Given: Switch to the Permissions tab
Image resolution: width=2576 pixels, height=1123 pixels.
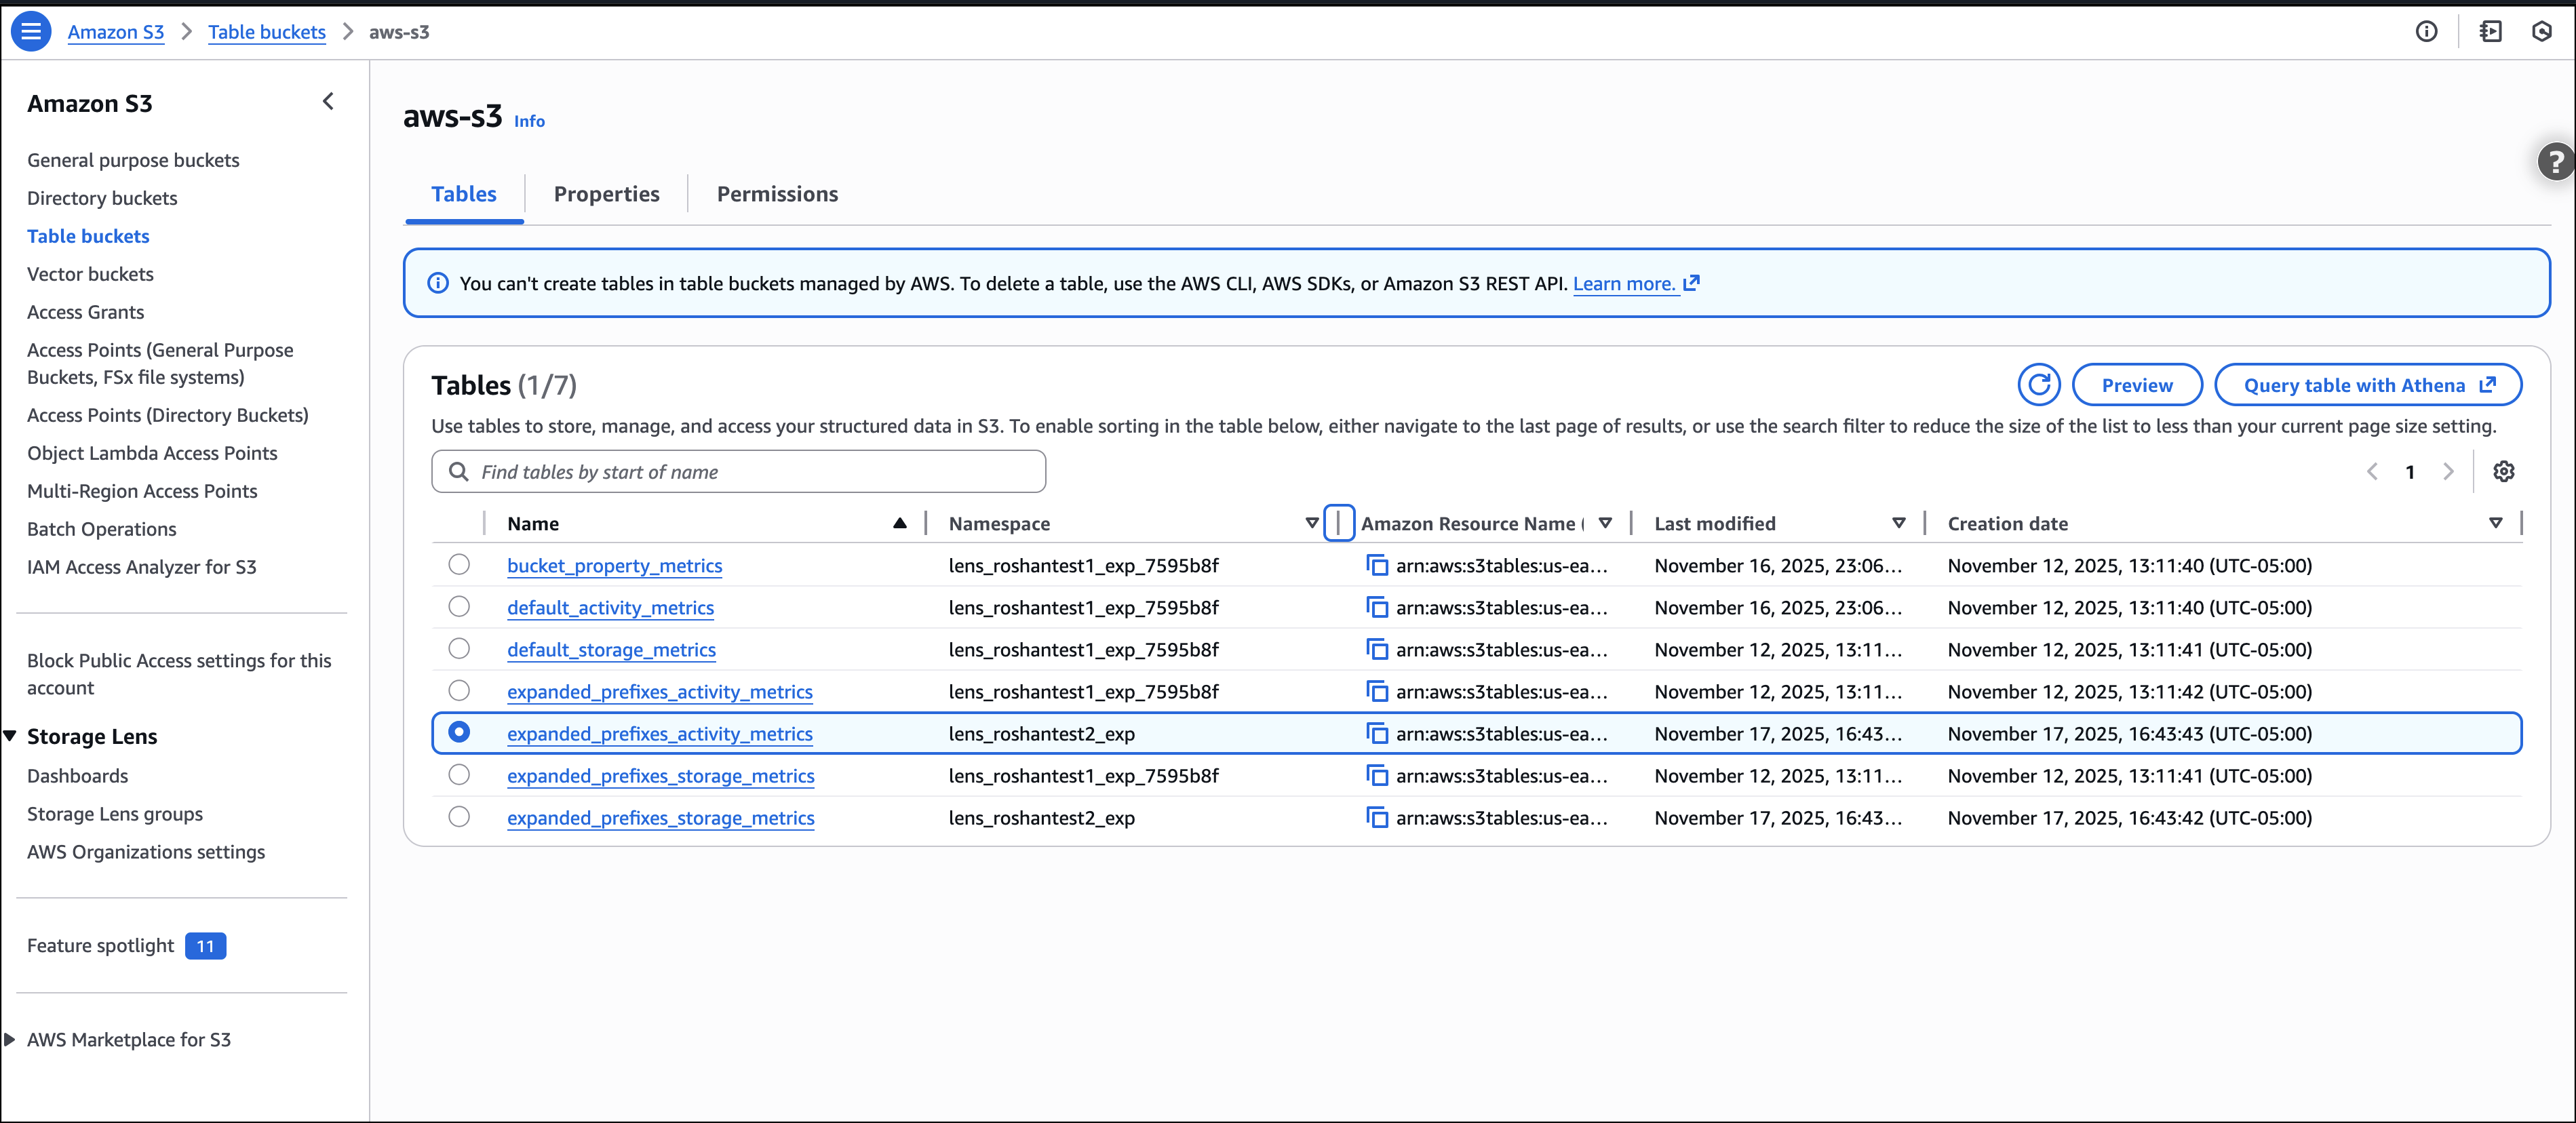Looking at the screenshot, I should (777, 194).
